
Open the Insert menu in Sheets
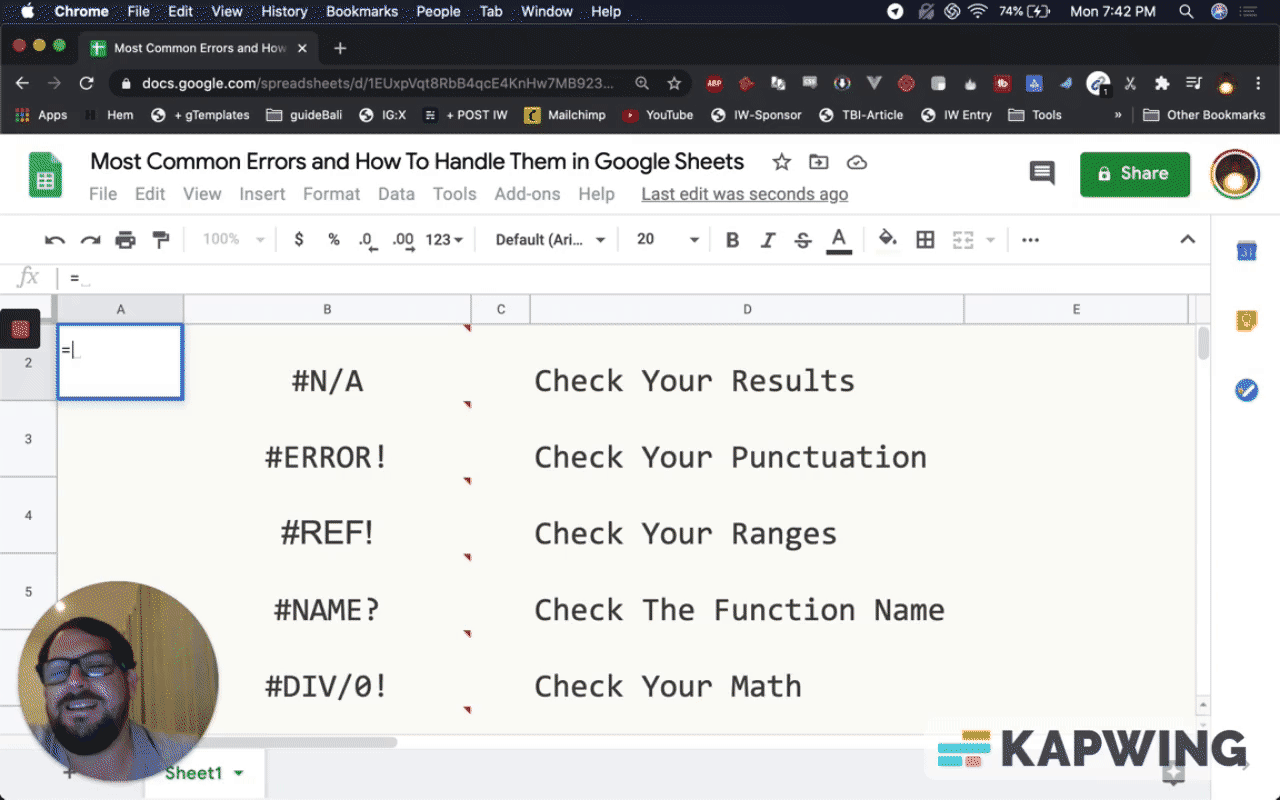point(262,194)
